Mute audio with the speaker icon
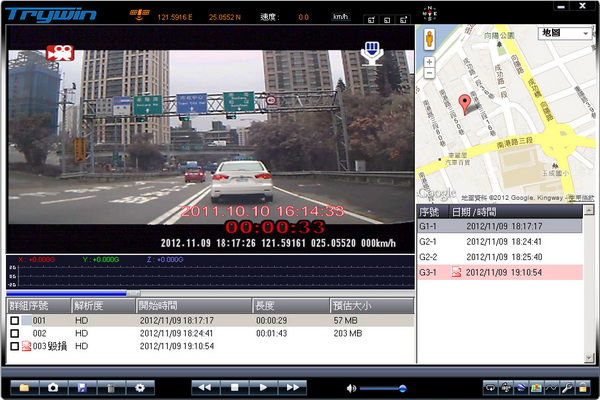 click(x=351, y=387)
